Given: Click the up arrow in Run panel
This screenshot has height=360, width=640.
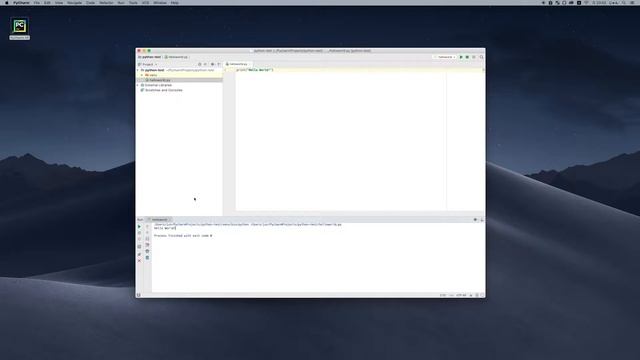Looking at the screenshot, I should 147,227.
